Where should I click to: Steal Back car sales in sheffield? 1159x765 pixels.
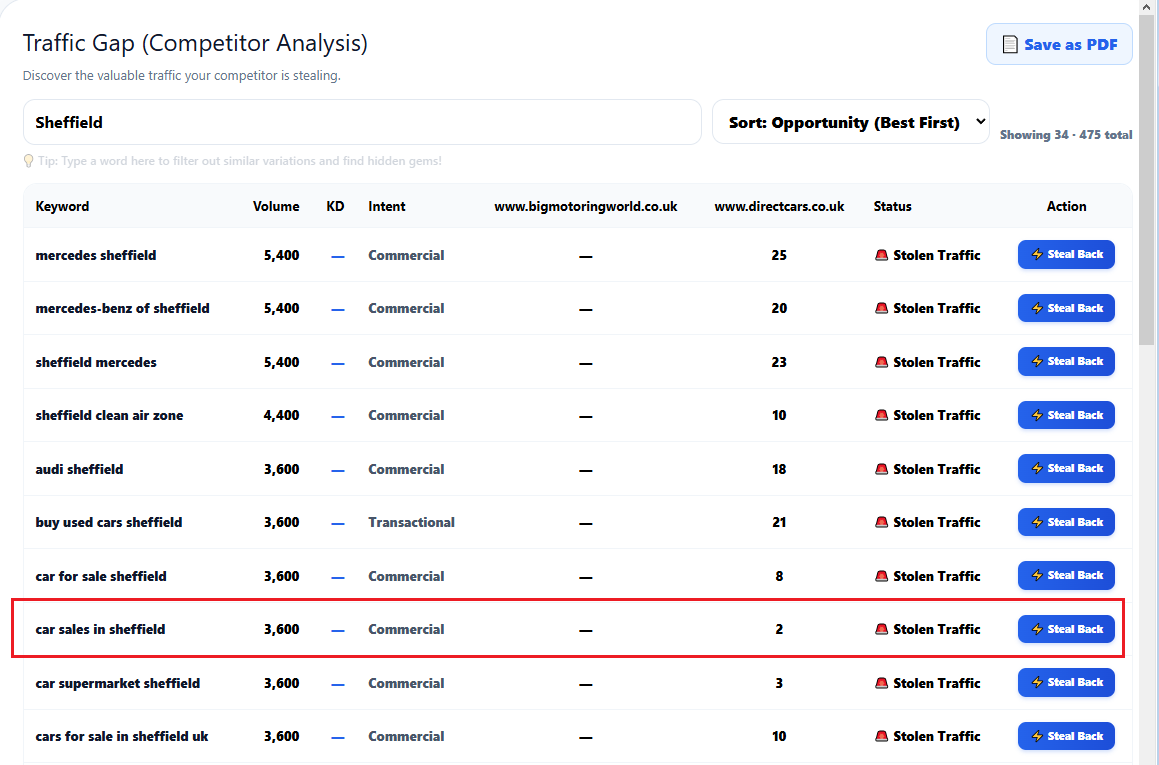pos(1066,629)
